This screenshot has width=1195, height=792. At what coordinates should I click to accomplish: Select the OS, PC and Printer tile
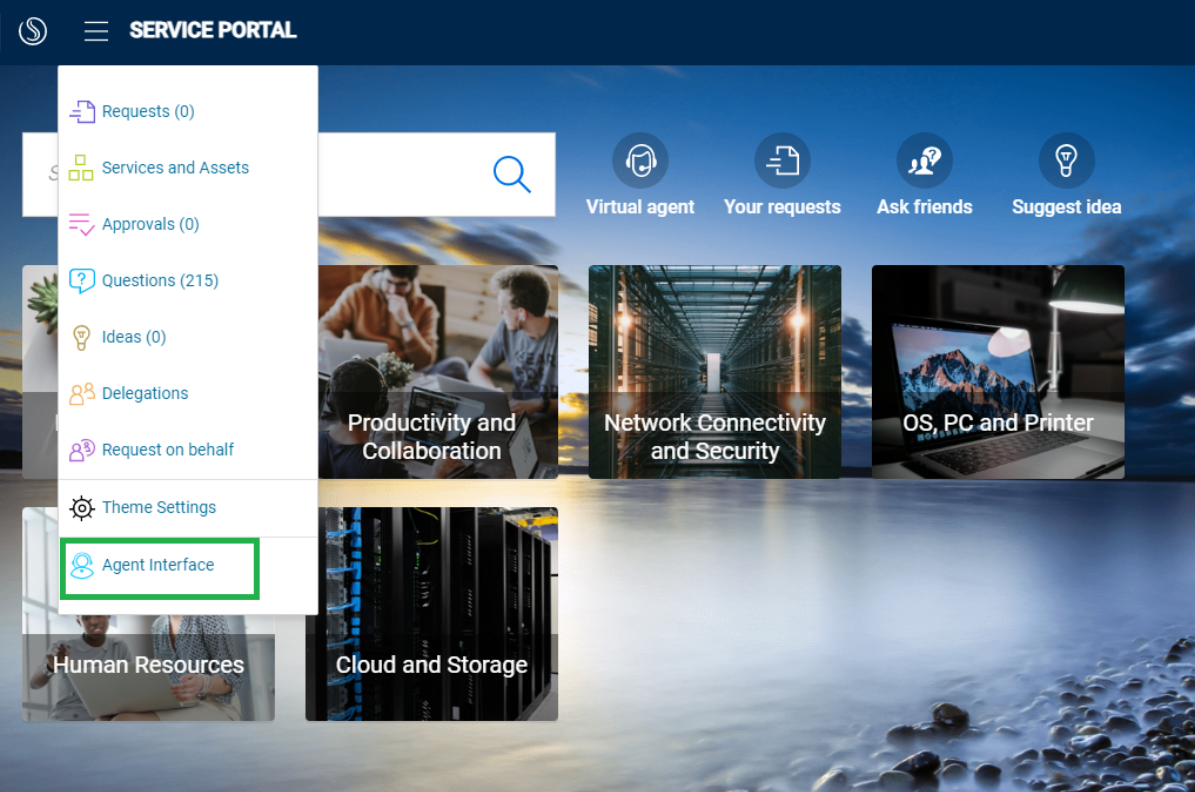[x=997, y=371]
